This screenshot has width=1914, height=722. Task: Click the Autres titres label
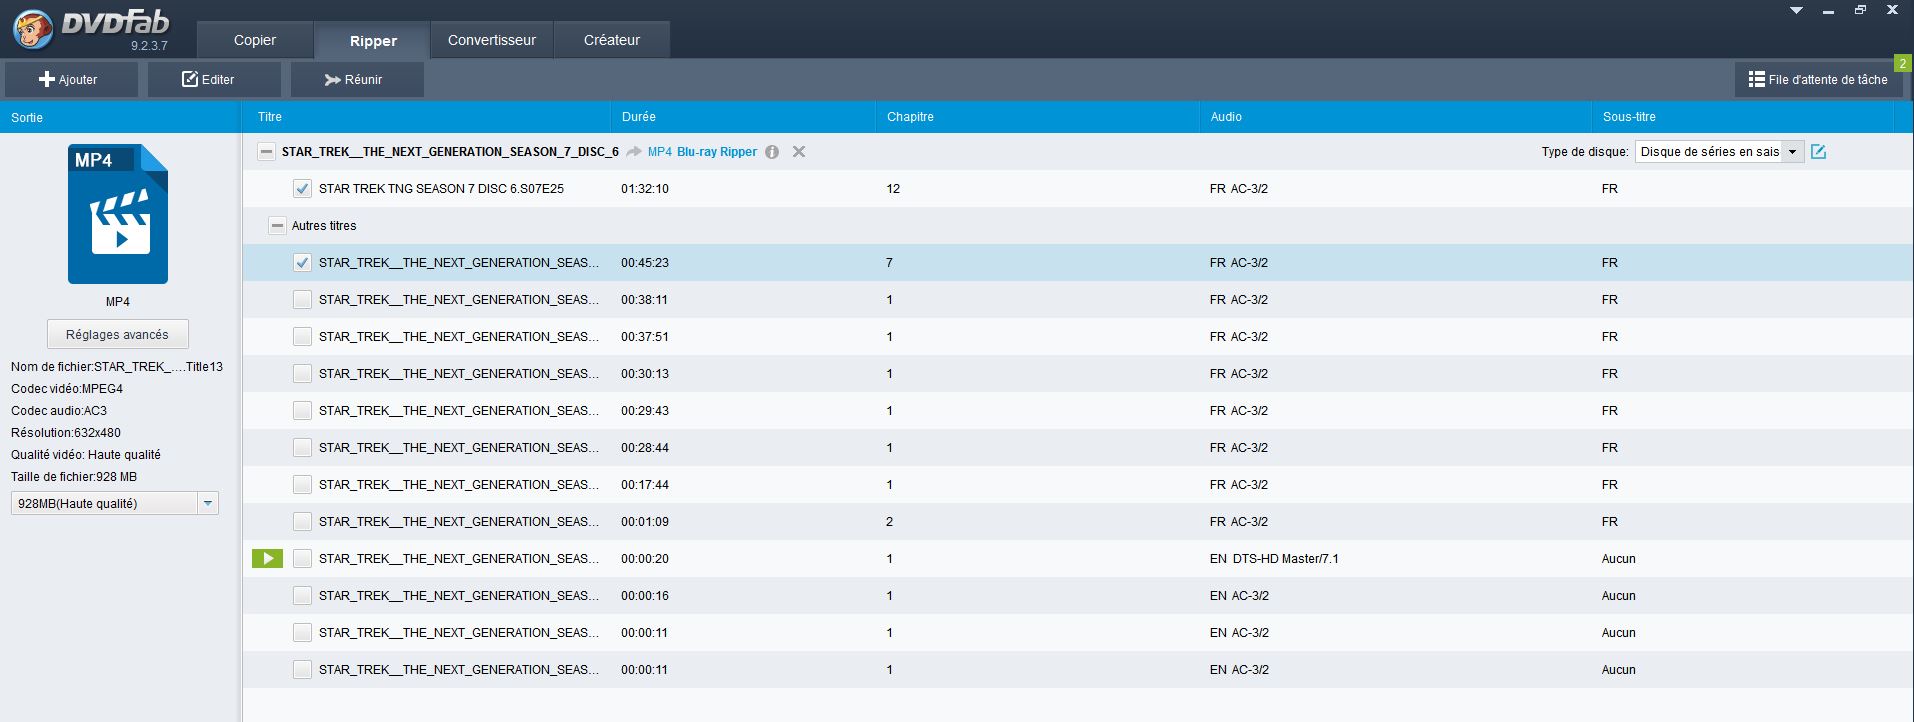pyautogui.click(x=324, y=226)
